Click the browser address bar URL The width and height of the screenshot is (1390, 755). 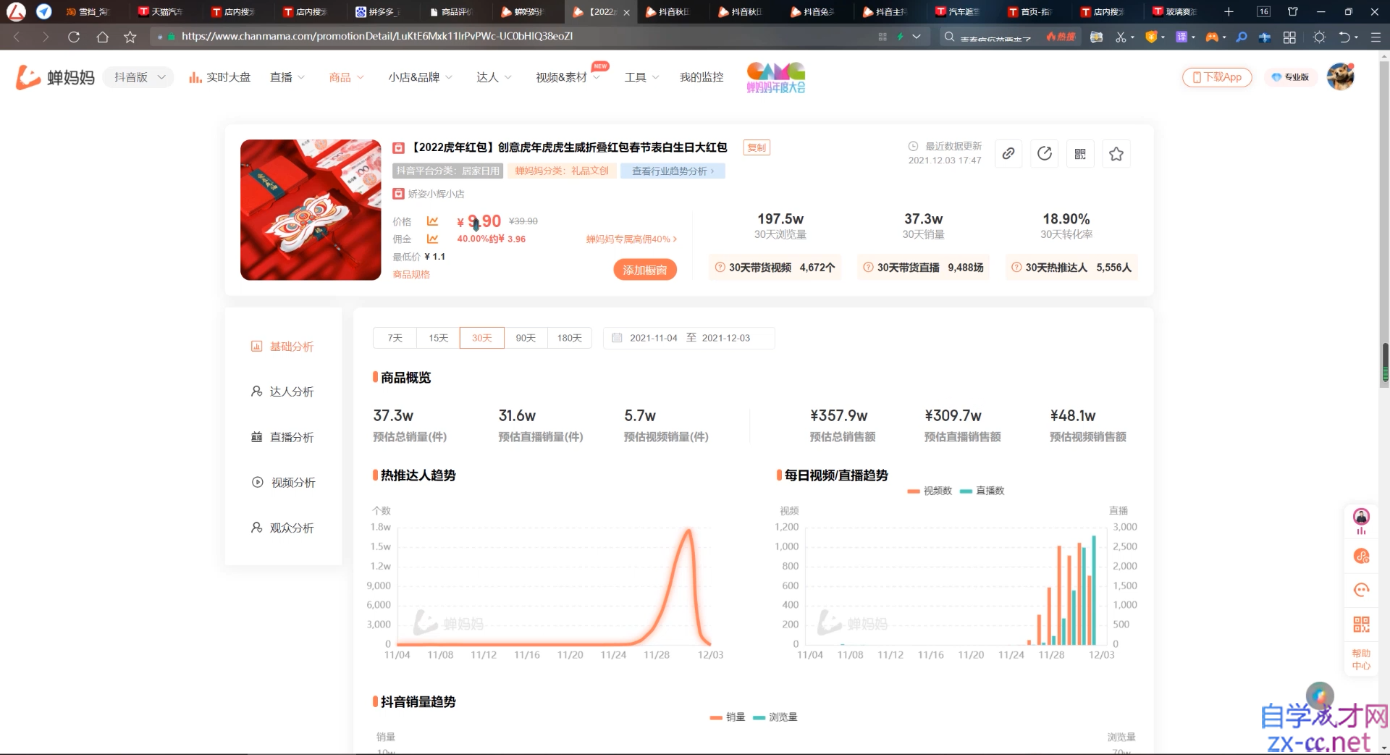click(377, 36)
